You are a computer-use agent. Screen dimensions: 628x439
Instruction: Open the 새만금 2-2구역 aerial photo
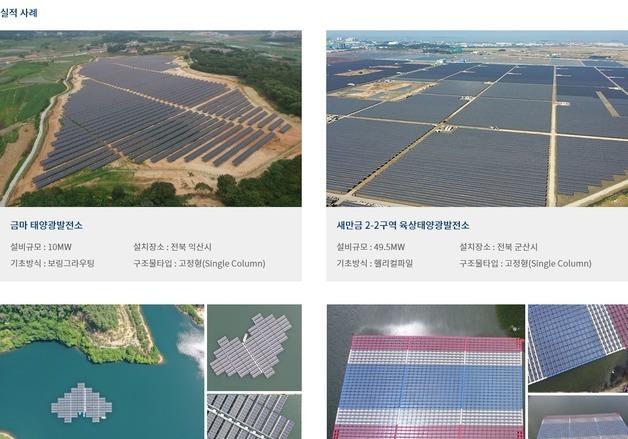click(x=477, y=119)
